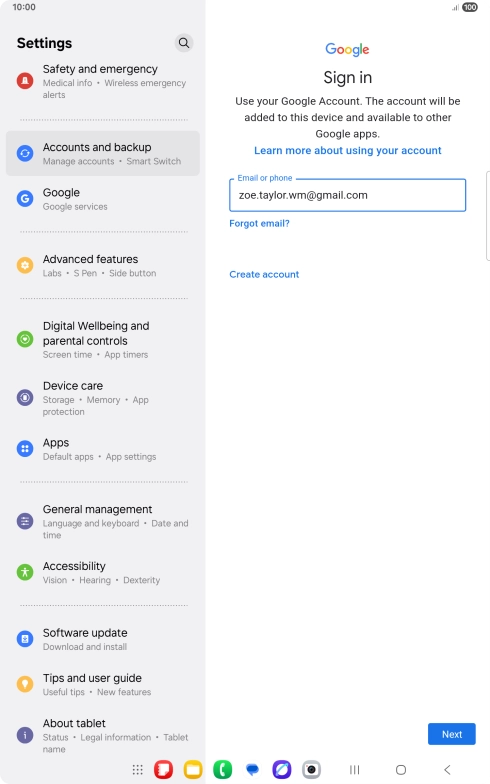Tap the Back navigation button
Screen dimensions: 490x784
tap(448, 770)
